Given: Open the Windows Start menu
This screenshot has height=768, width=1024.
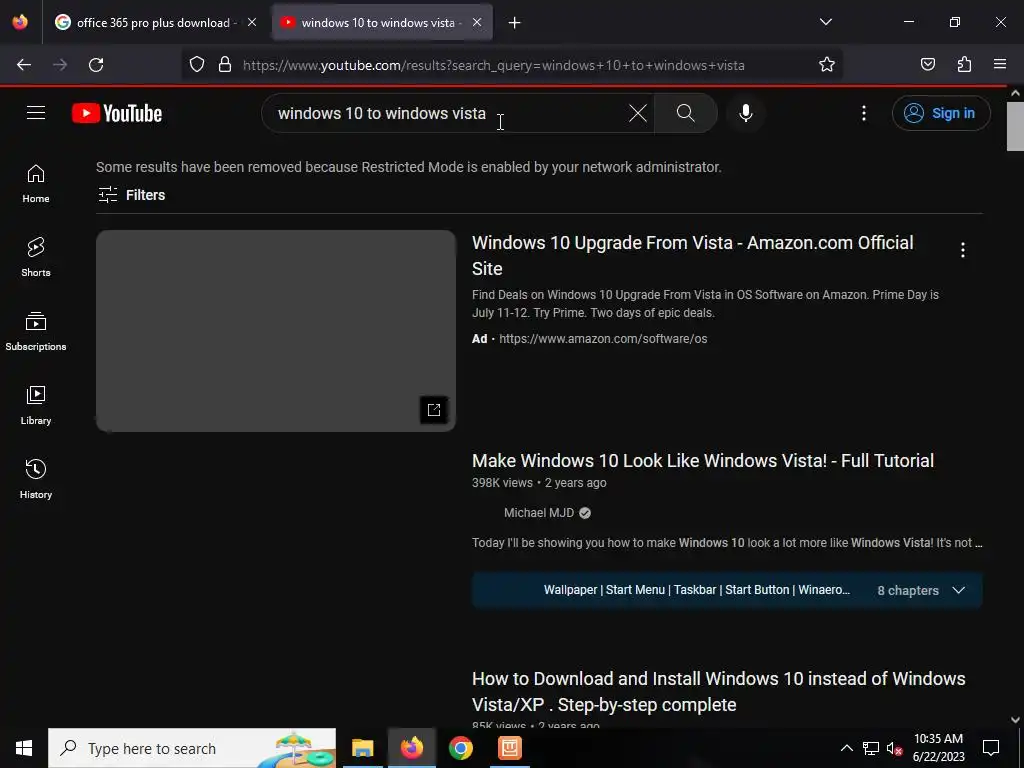Looking at the screenshot, I should click(x=24, y=748).
